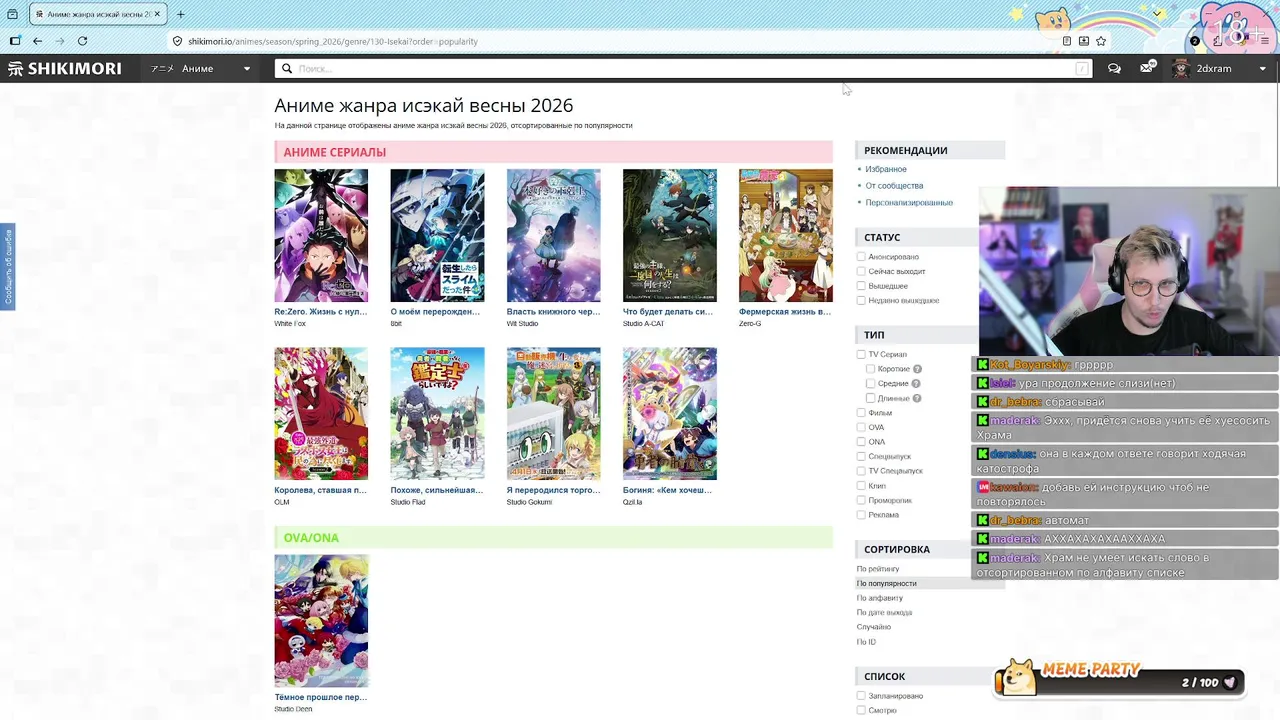Screen dimensions: 1280x720
Task: Go forward in browser history
Action: [x=60, y=41]
